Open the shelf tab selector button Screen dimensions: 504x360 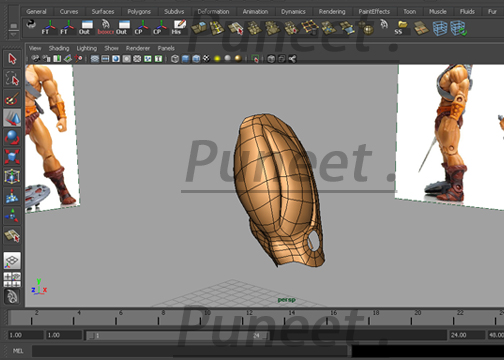(x=13, y=26)
